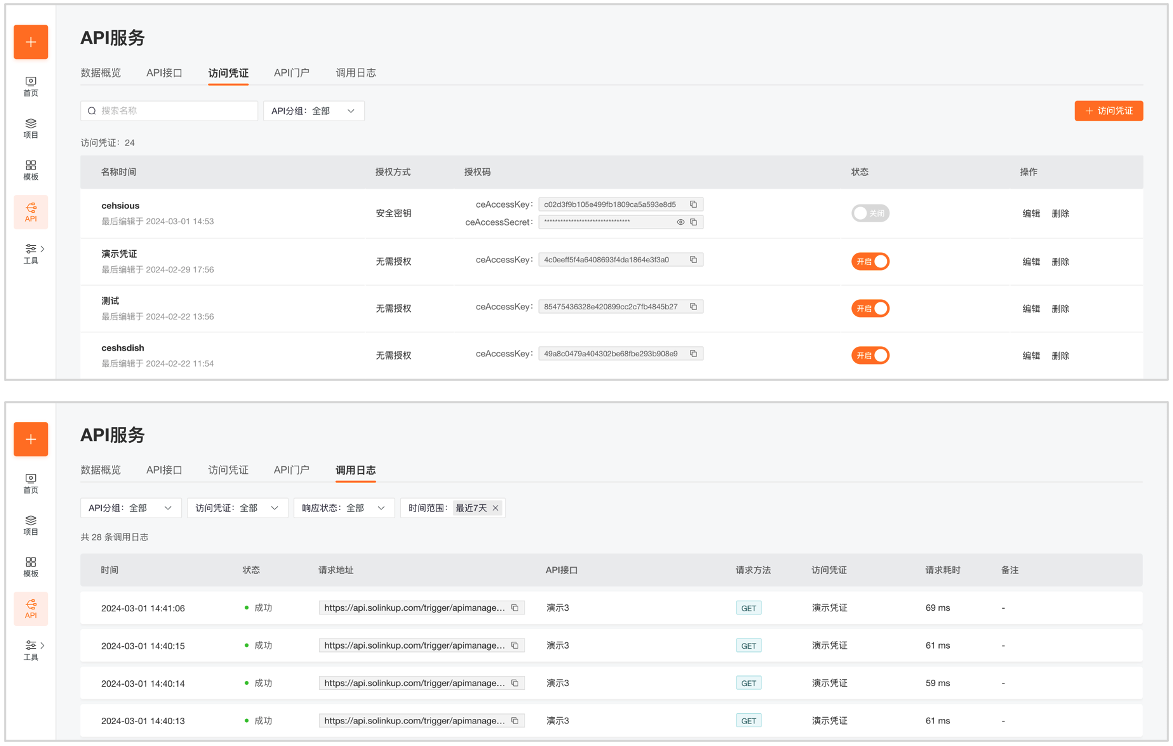Copy the cehsious ceAccessSecret value

(693, 222)
